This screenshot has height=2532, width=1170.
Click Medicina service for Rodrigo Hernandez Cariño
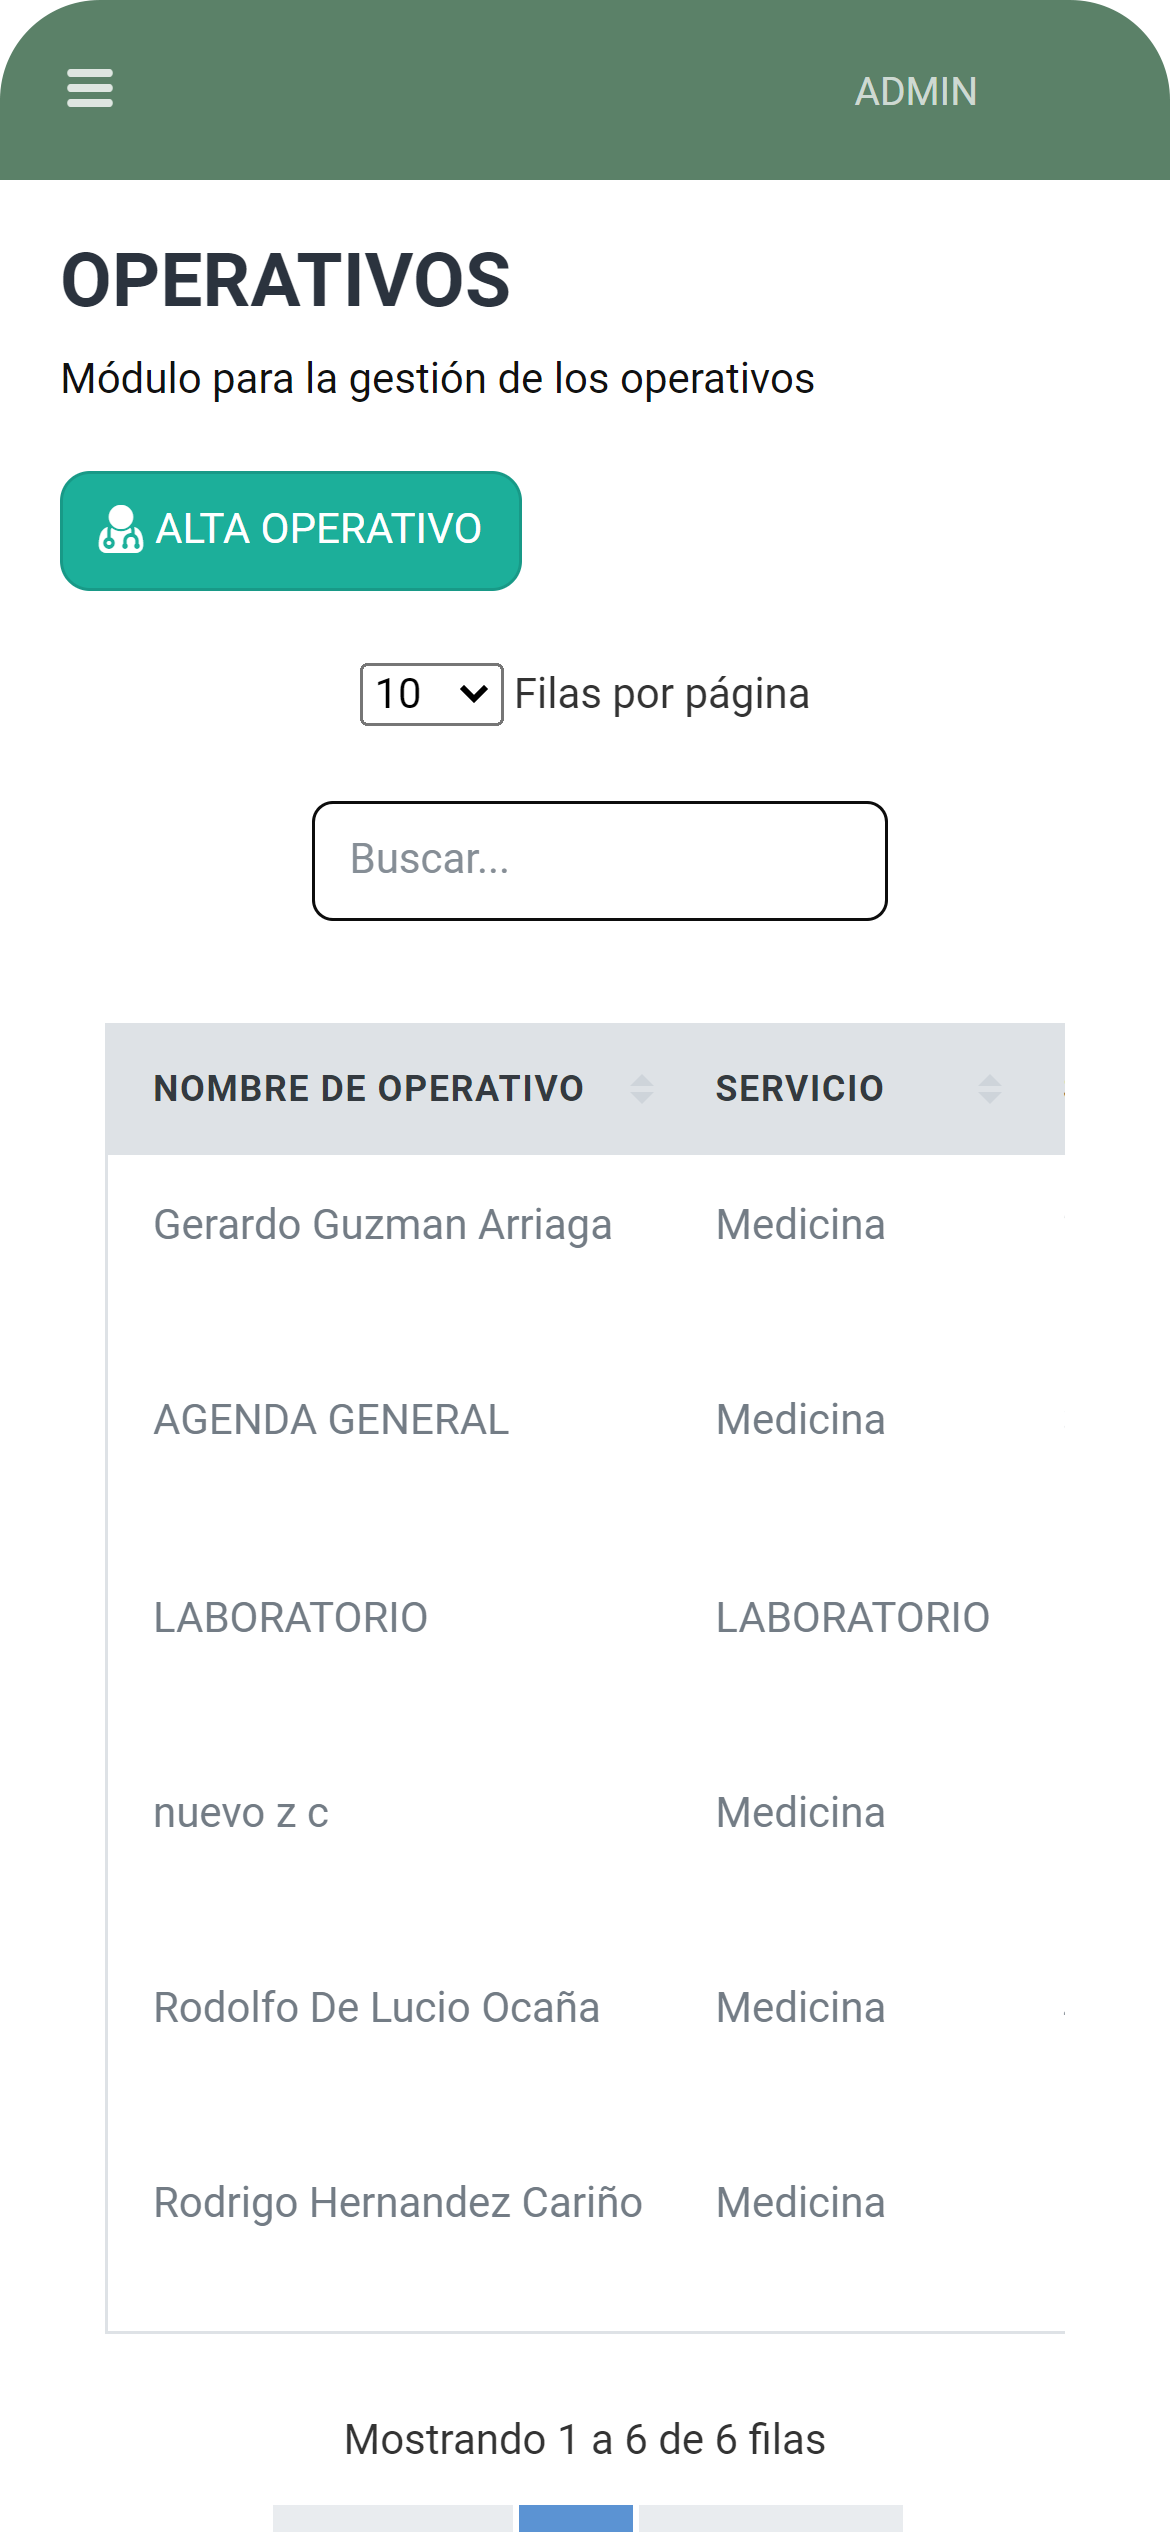(800, 2202)
